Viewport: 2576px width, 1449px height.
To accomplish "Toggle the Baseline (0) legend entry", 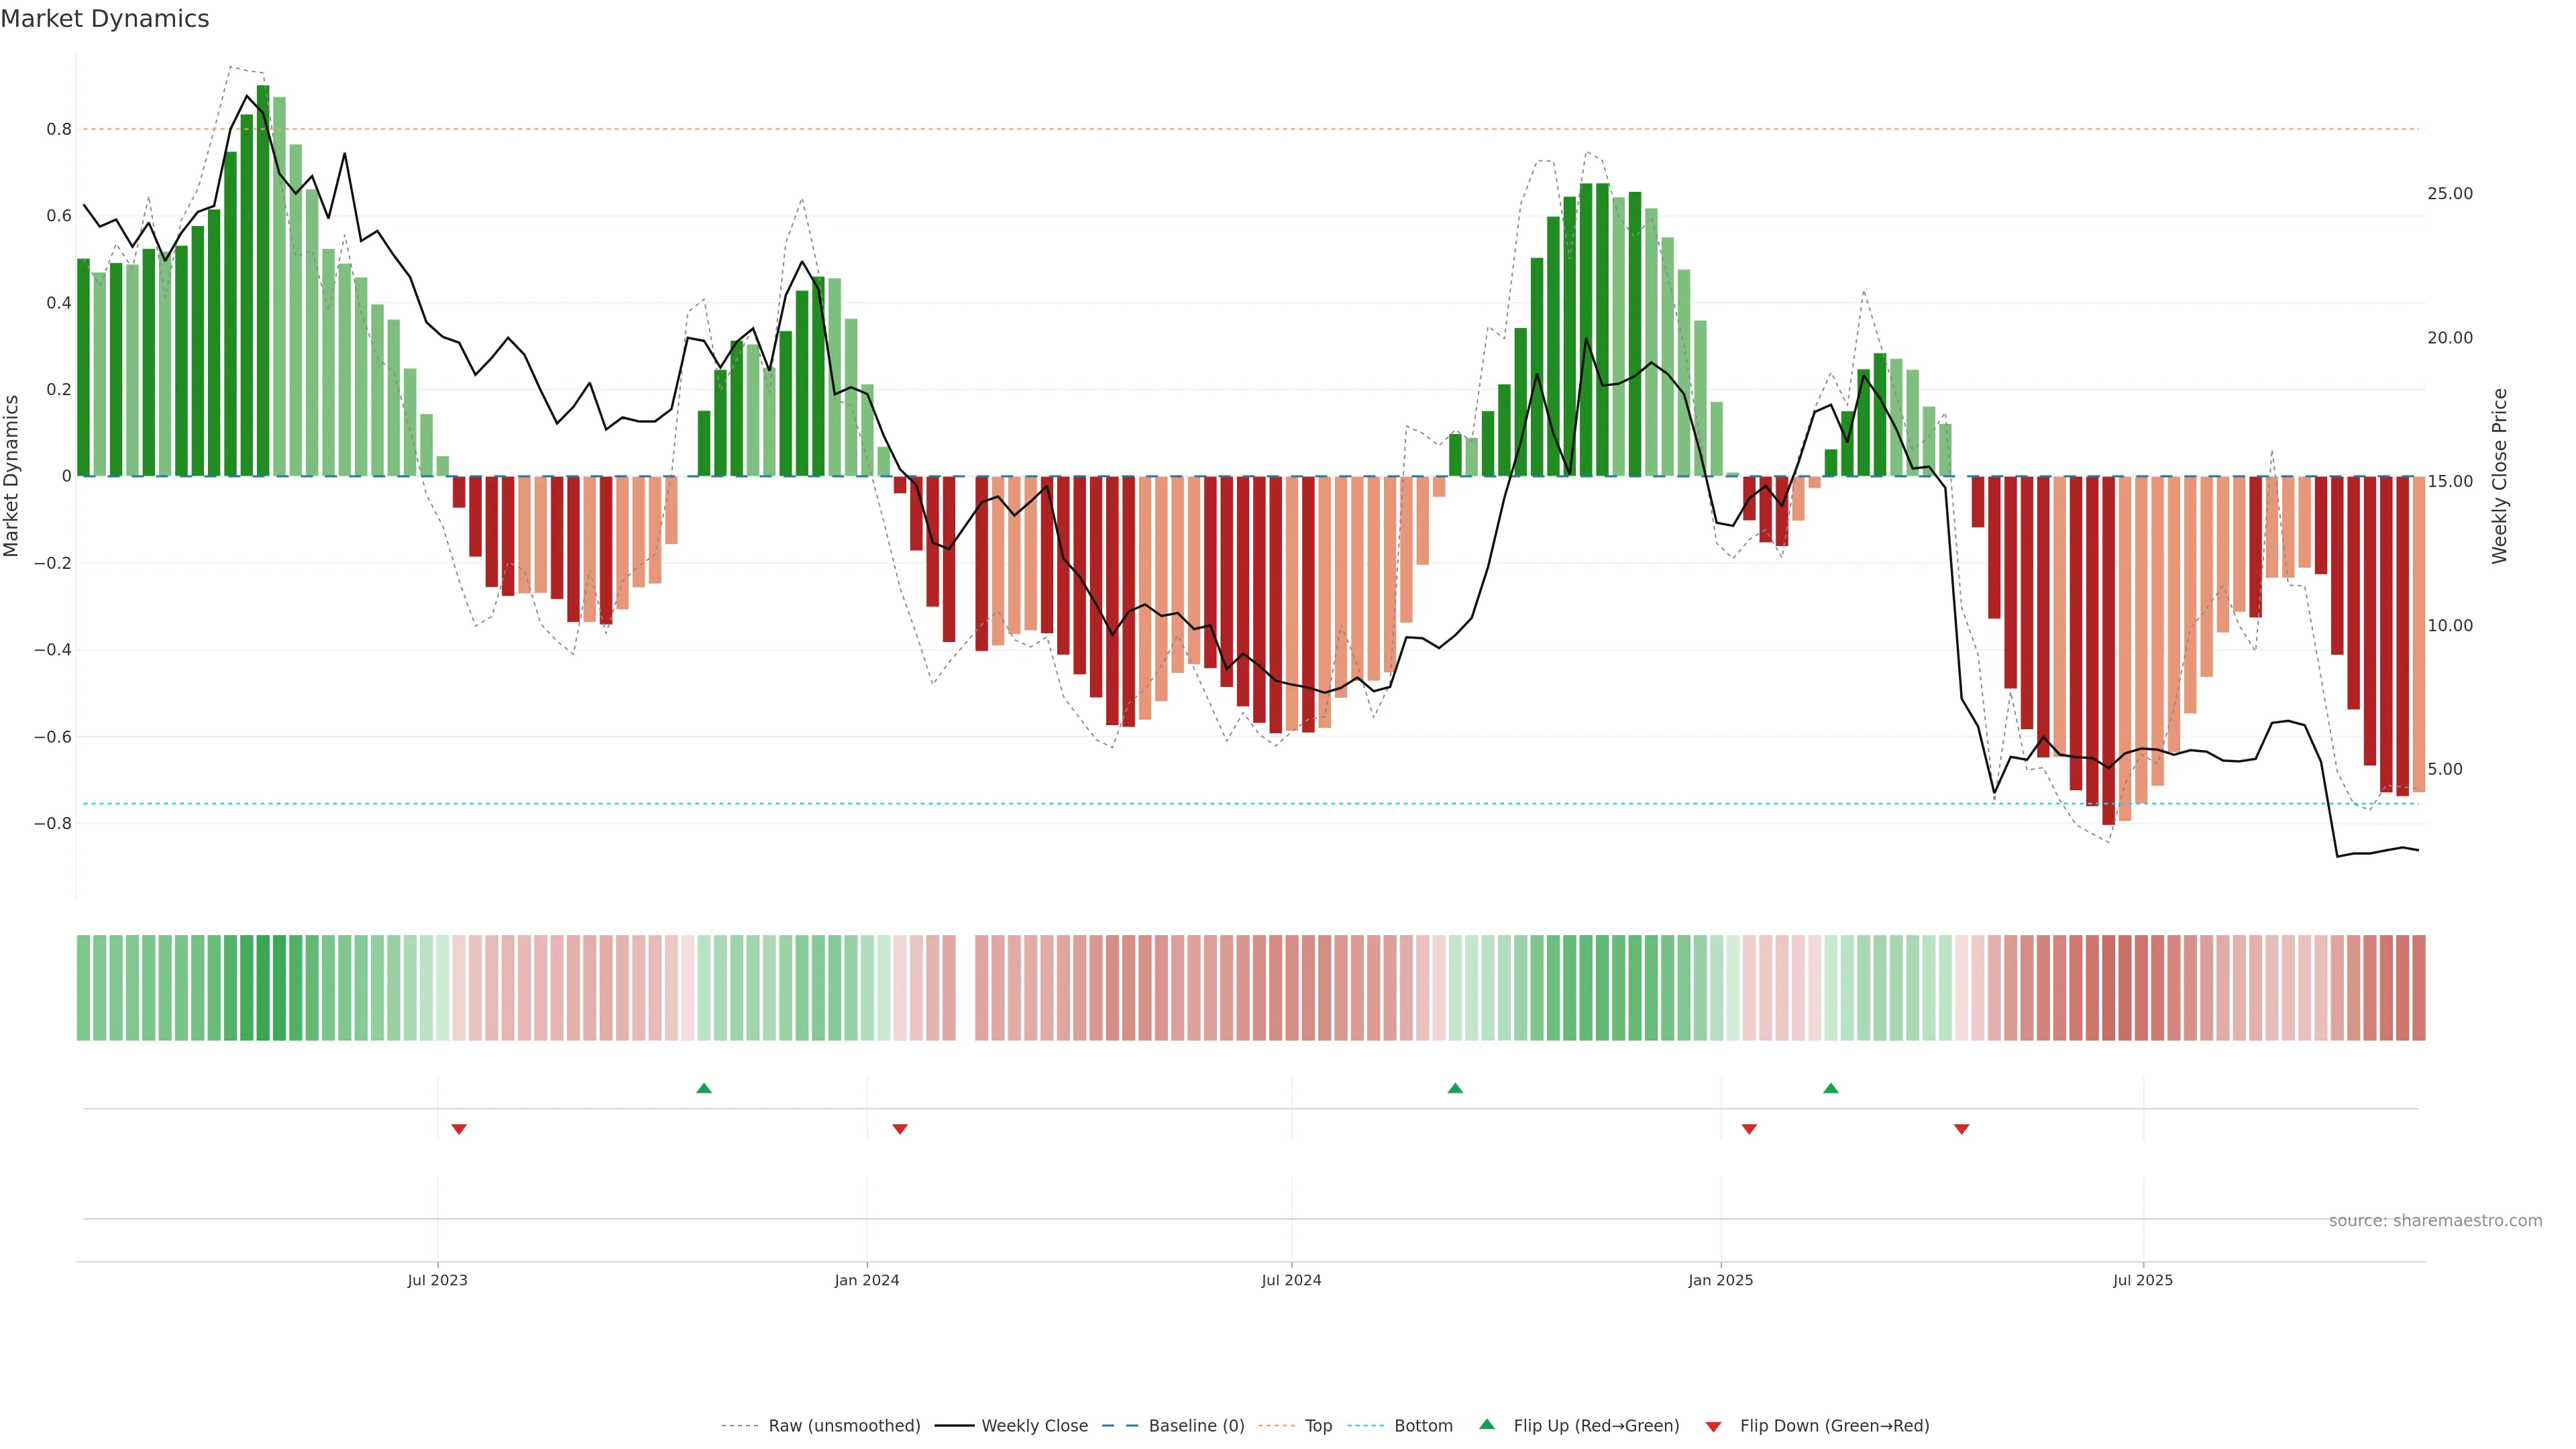I will click(1196, 1425).
